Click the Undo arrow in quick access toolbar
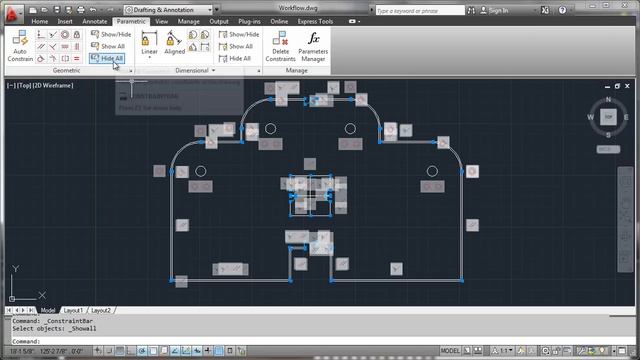Viewport: 640px width, 360px height. tap(93, 9)
